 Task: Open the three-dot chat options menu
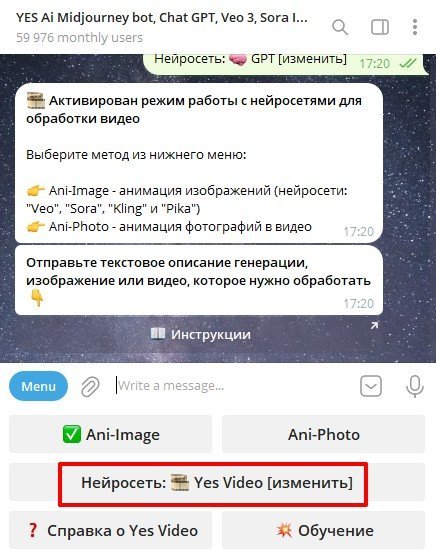click(415, 27)
